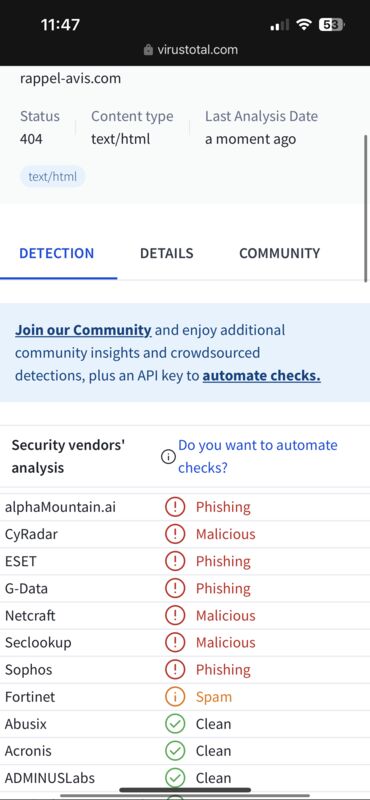Click the ESET Phishing alert icon
This screenshot has width=370, height=800.
coord(175,561)
